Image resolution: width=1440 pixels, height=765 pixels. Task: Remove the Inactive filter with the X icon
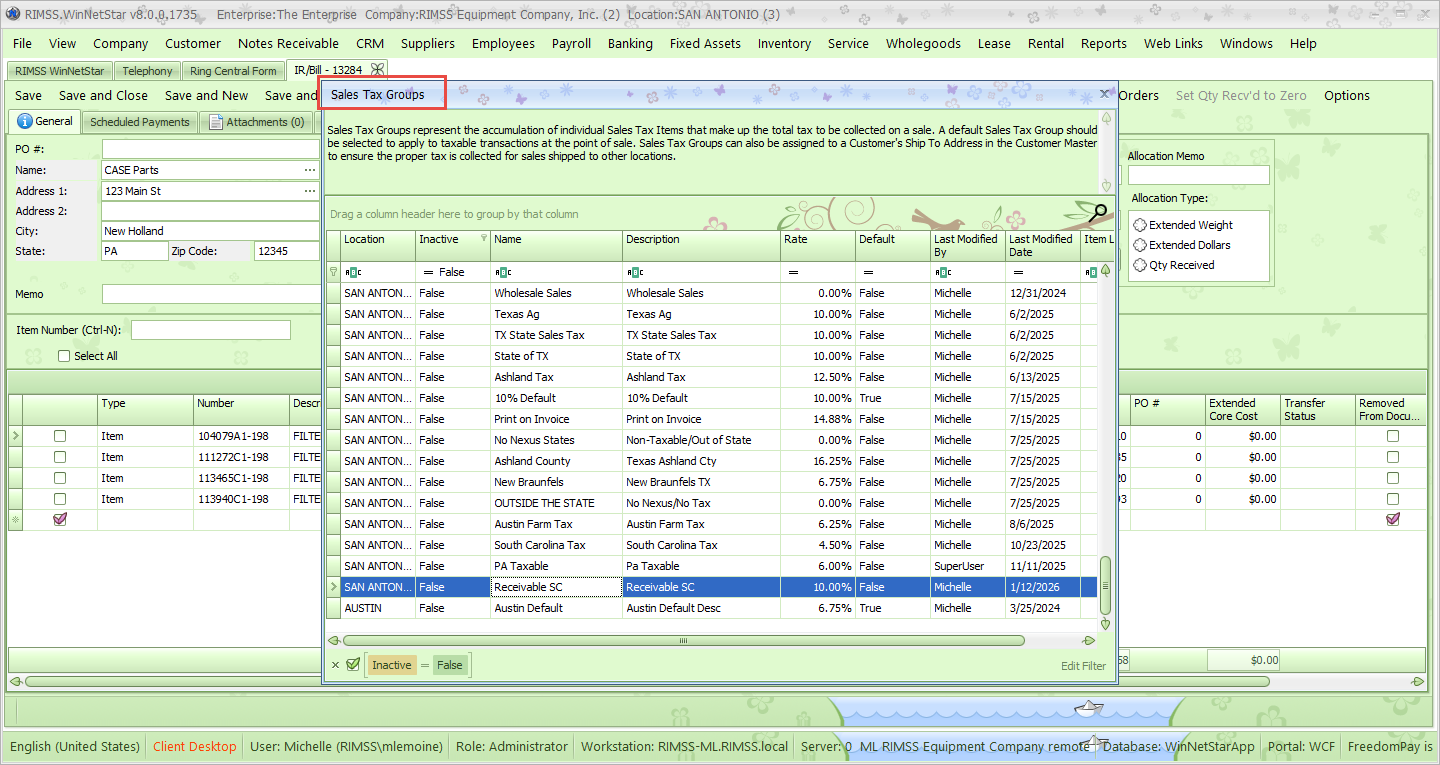coord(335,665)
